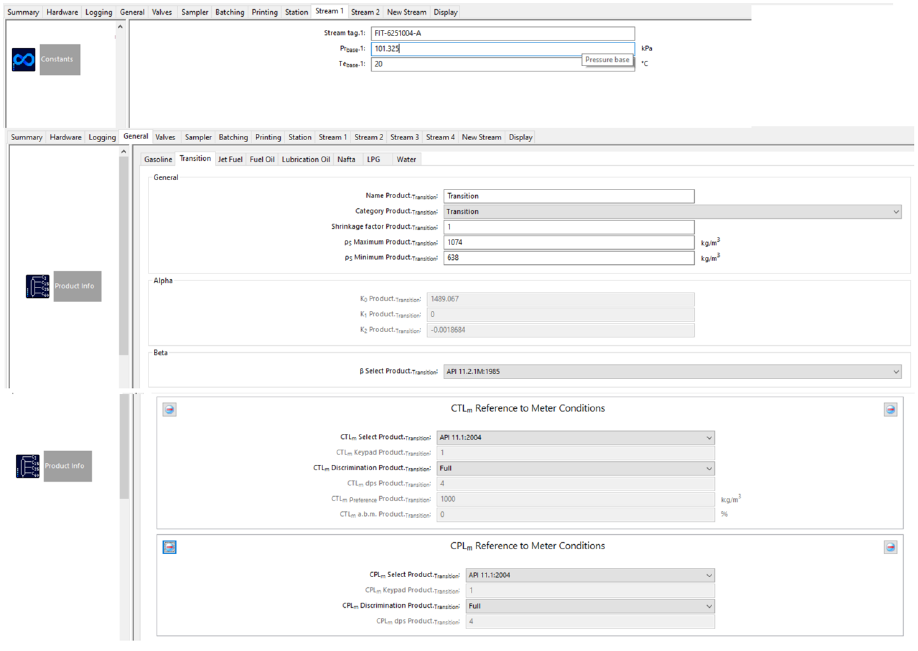Click ρs Minimum Product input field
Image resolution: width=918 pixels, height=651 pixels.
[569, 258]
